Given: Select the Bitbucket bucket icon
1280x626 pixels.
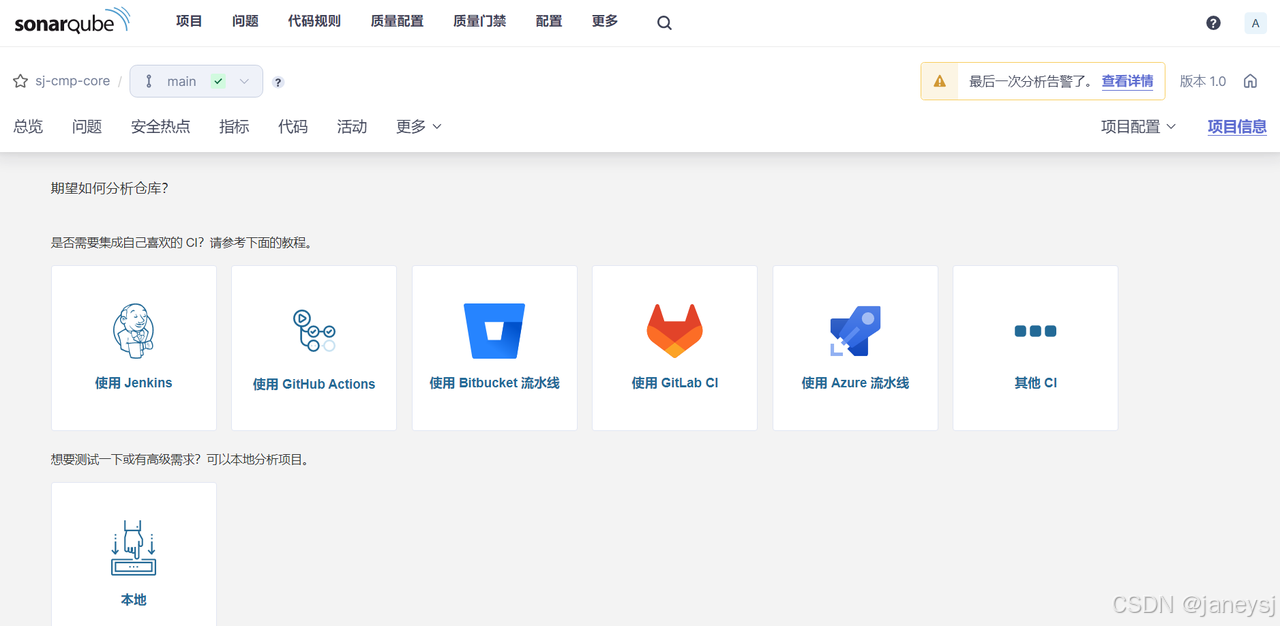Looking at the screenshot, I should coord(494,330).
